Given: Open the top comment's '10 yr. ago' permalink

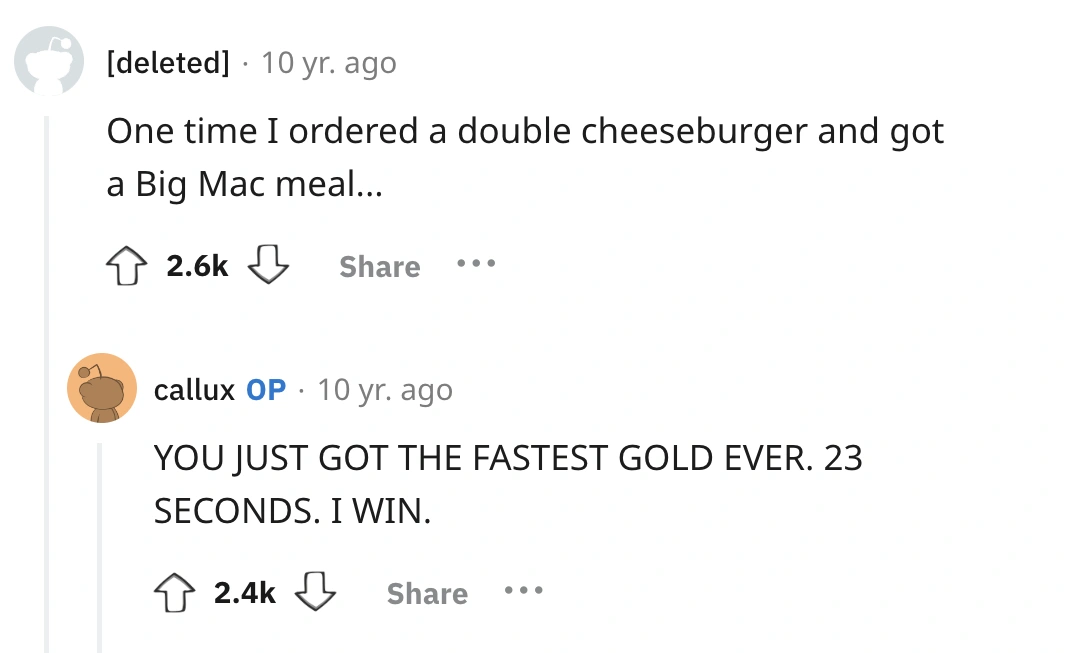Looking at the screenshot, I should (328, 63).
